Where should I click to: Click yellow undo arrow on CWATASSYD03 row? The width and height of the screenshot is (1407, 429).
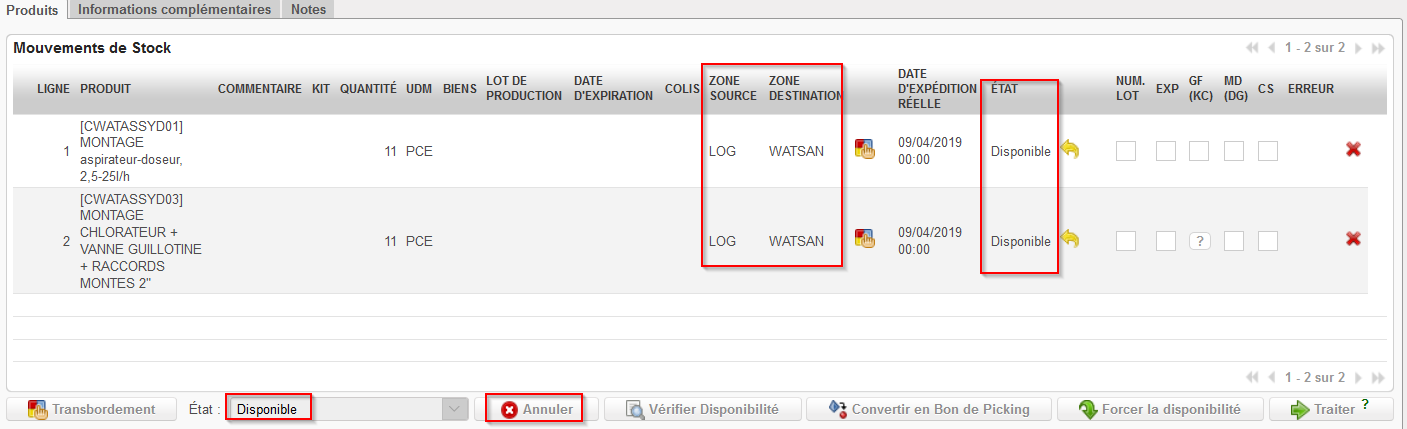1069,238
